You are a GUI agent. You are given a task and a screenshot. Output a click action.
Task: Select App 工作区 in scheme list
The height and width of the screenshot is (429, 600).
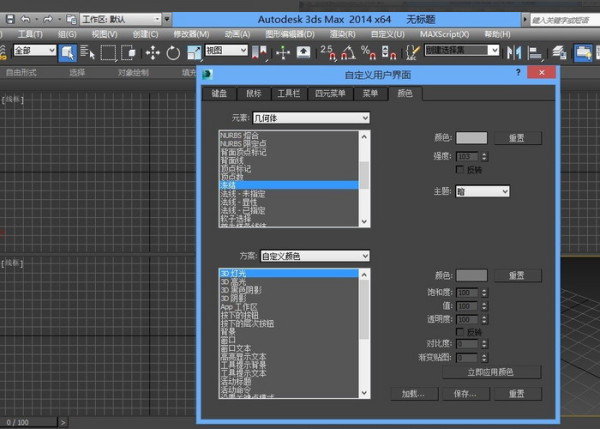point(289,307)
